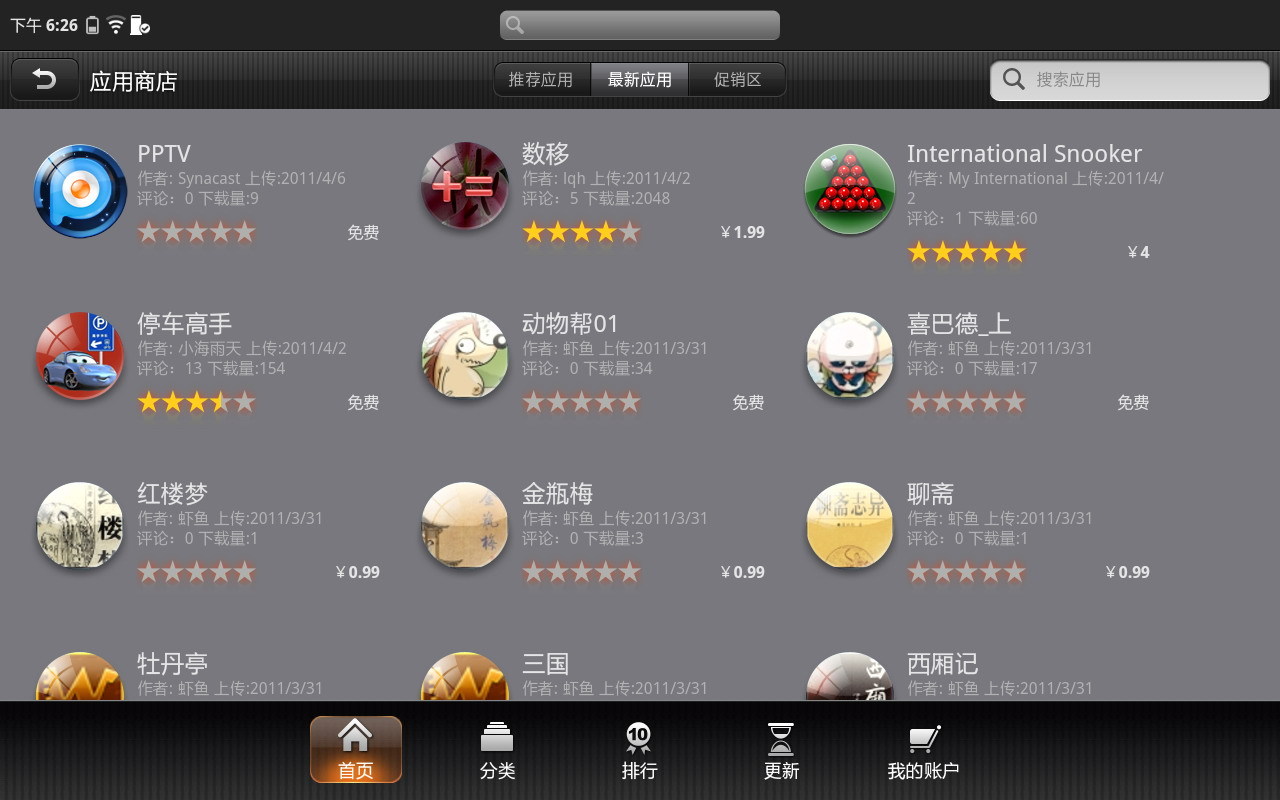1280x800 pixels.
Task: Go to 分类 category icon
Action: (x=497, y=738)
